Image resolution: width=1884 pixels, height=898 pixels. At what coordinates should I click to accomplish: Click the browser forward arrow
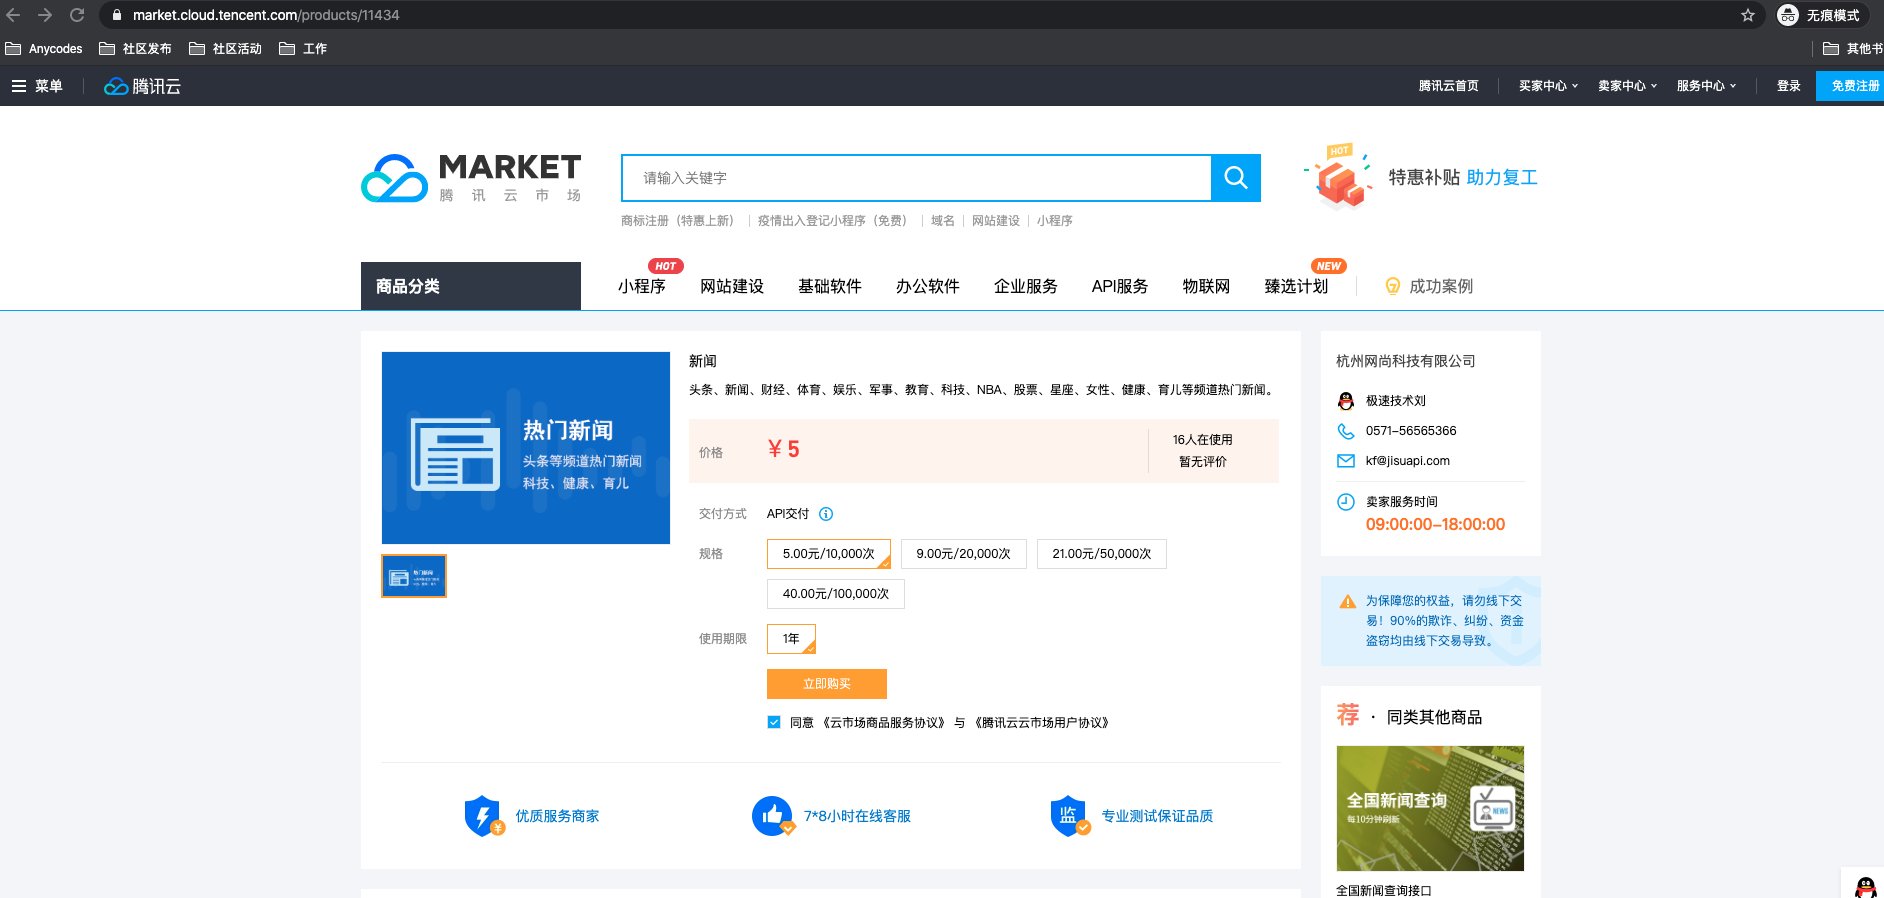[45, 15]
